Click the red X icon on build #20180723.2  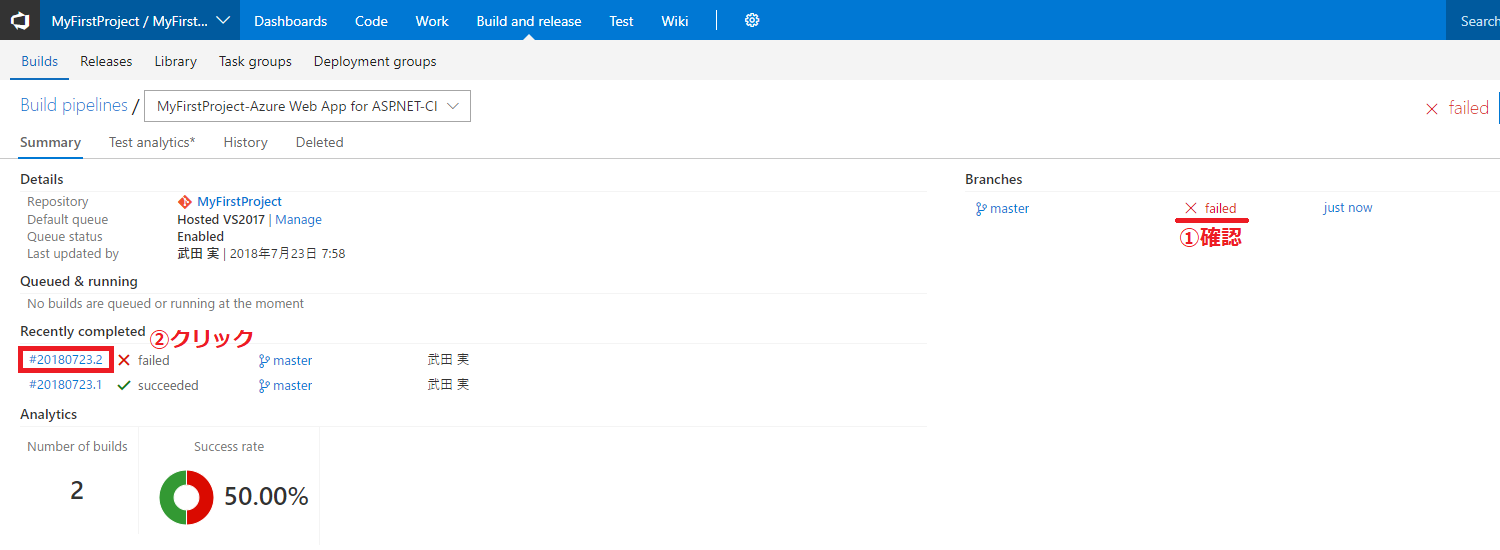click(124, 360)
